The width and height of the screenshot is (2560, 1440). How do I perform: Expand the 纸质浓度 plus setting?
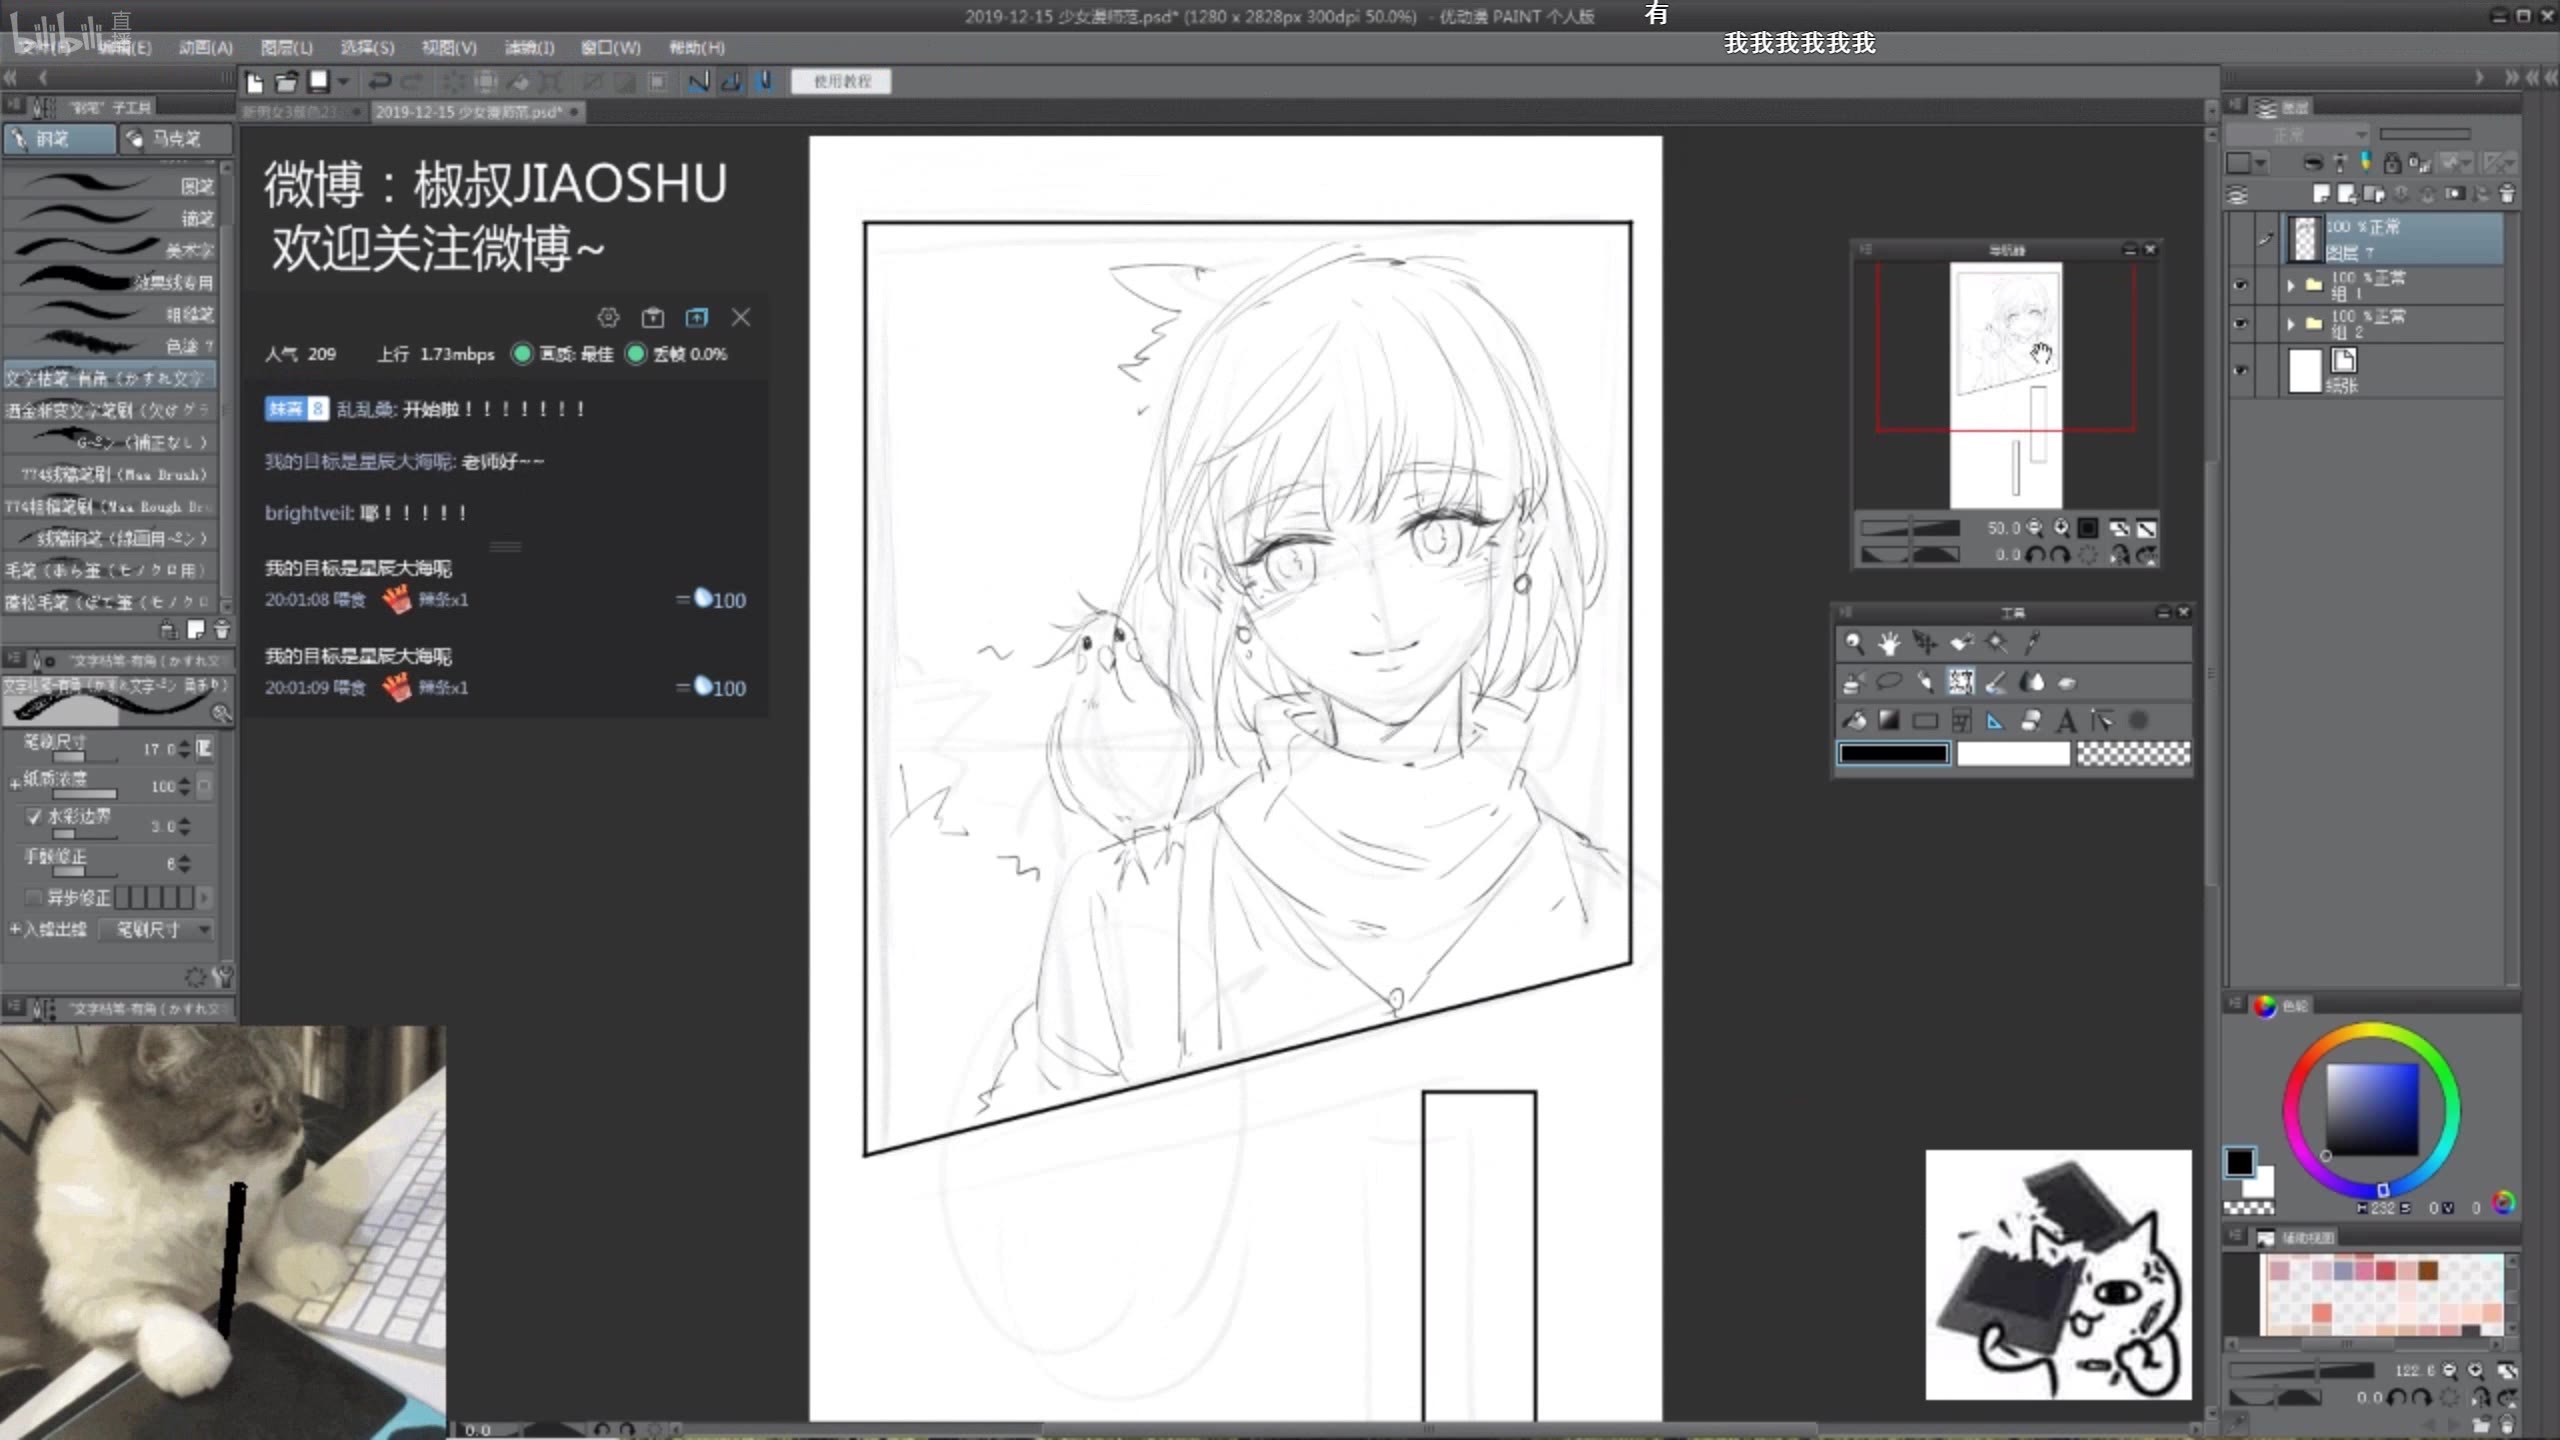click(15, 783)
